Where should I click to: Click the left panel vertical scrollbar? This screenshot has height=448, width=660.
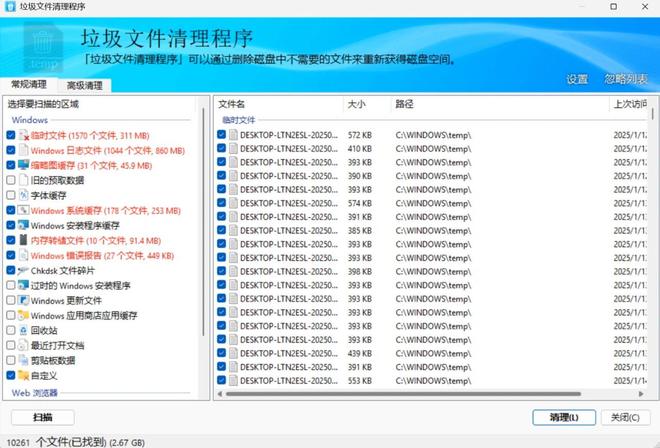click(203, 222)
